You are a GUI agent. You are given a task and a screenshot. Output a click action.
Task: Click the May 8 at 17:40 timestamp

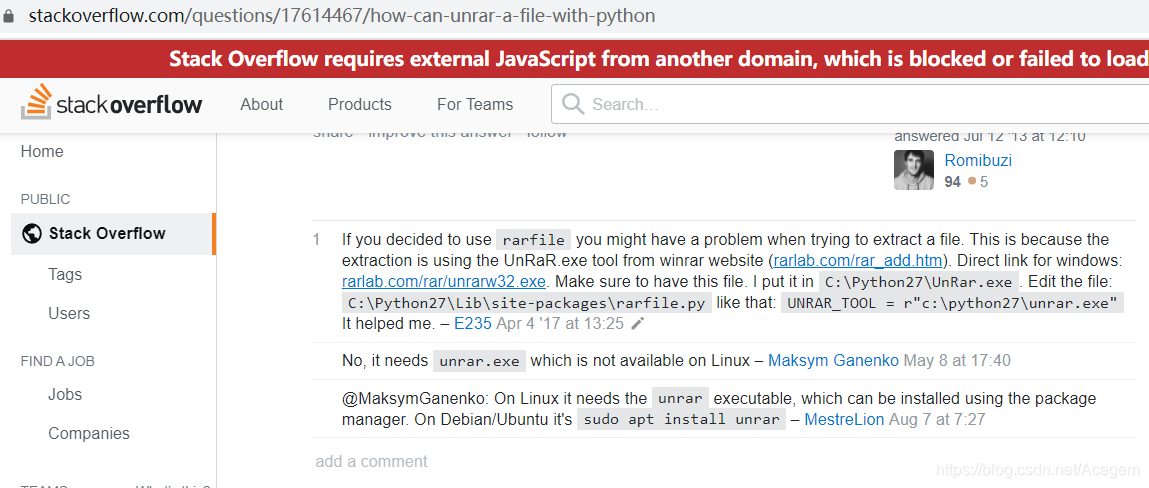957,361
